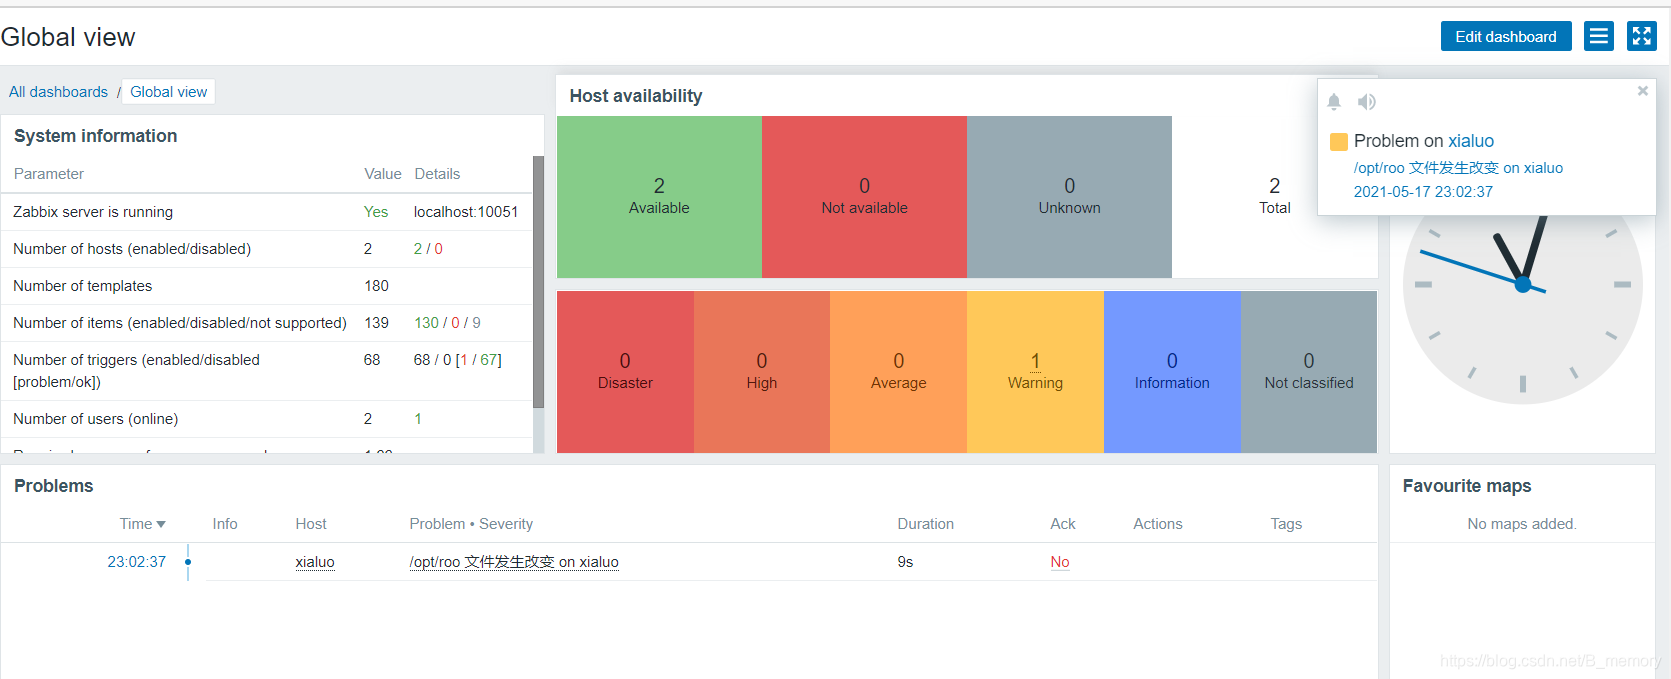The width and height of the screenshot is (1671, 679).
Task: Select the Information severity tile
Action: tap(1172, 372)
